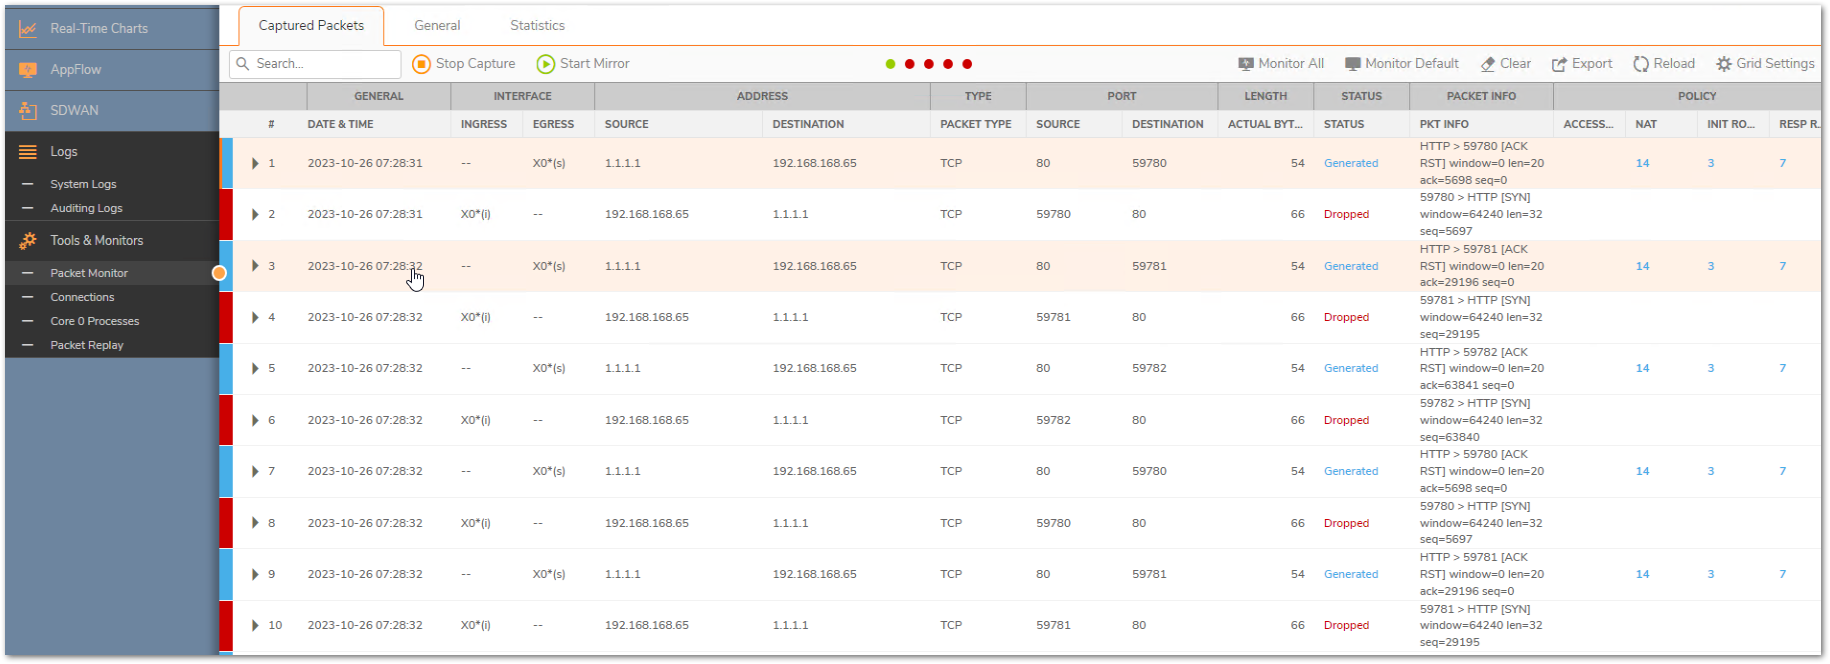Click the Stop Capture icon
The width and height of the screenshot is (1830, 664).
421,64
